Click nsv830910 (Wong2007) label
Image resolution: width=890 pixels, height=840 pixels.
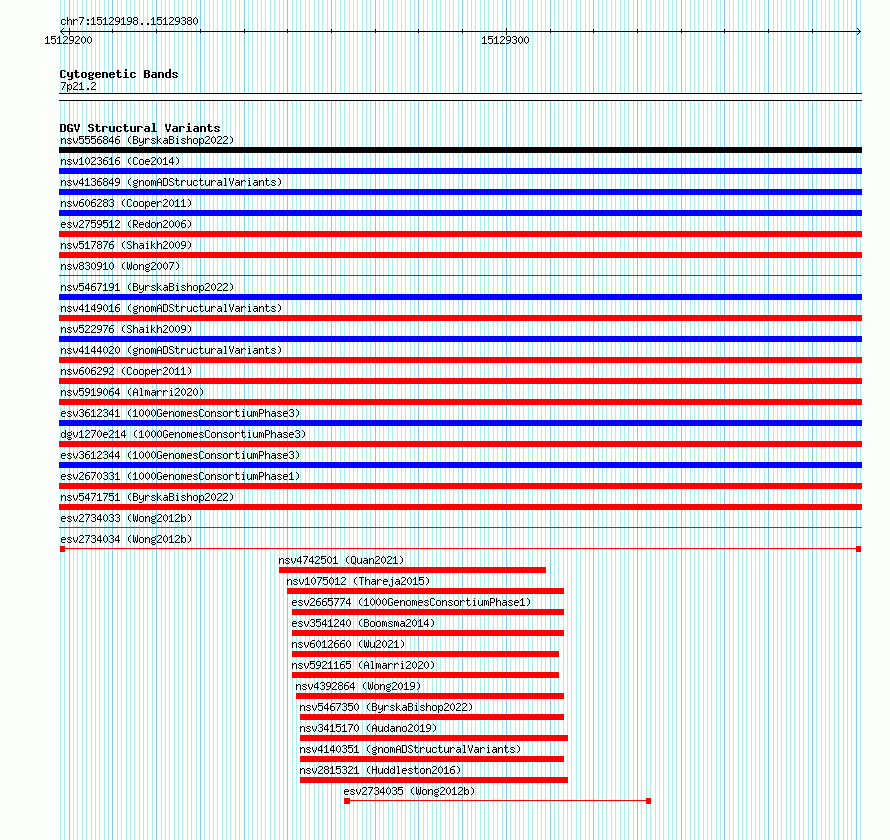click(x=120, y=266)
